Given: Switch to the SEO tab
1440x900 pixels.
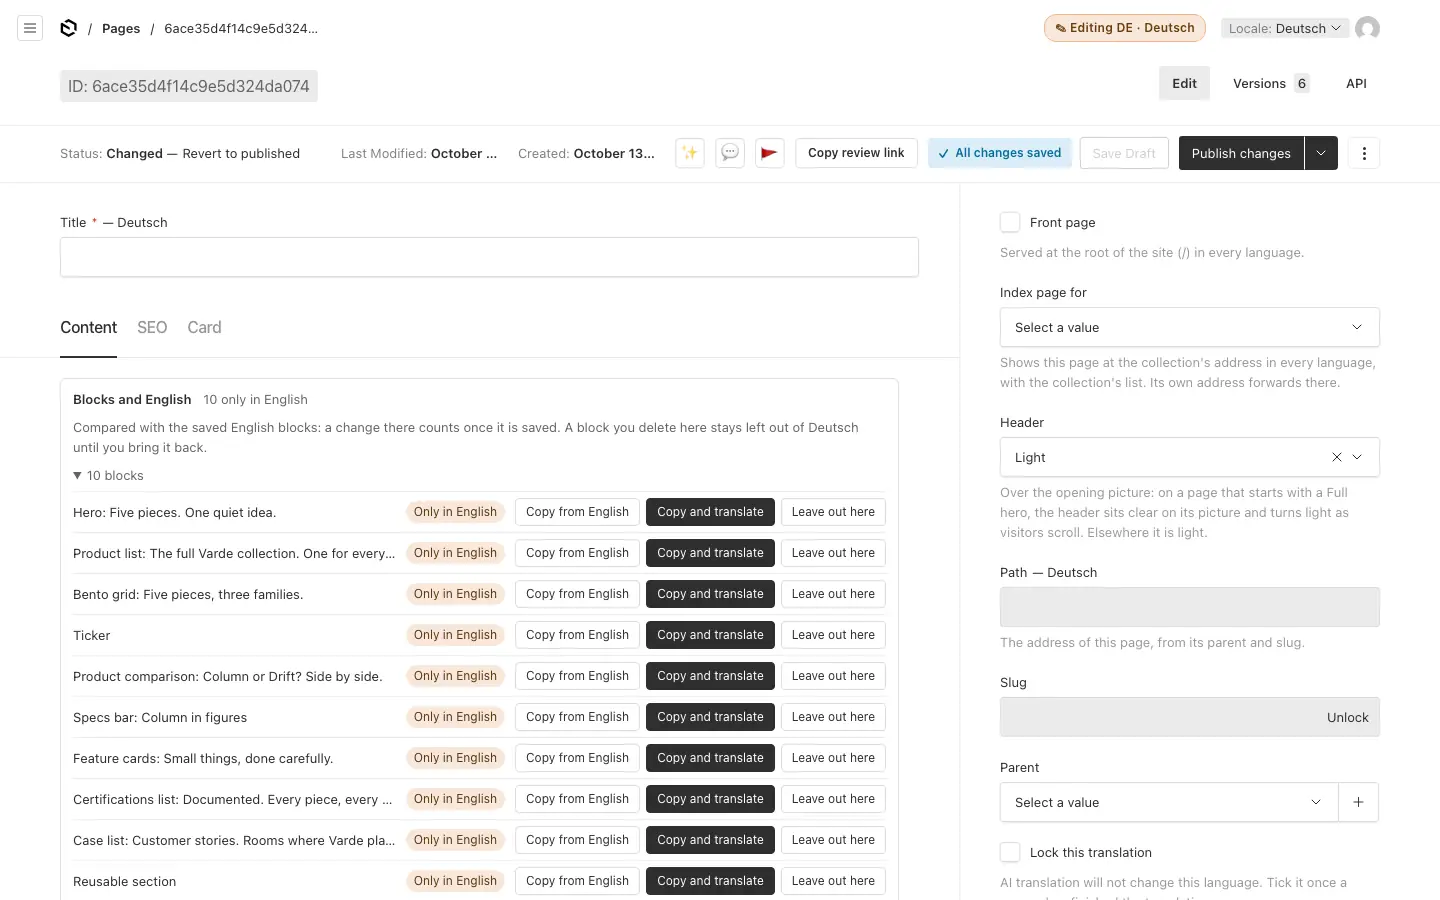Looking at the screenshot, I should point(152,327).
